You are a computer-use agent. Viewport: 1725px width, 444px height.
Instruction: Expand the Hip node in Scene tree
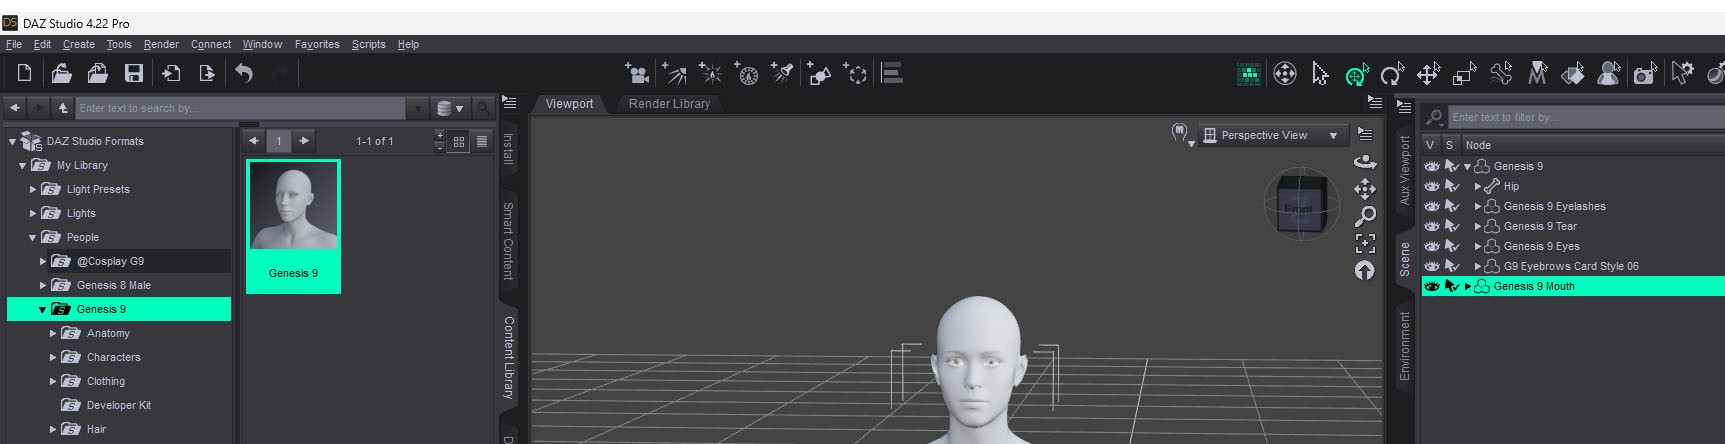[1478, 186]
